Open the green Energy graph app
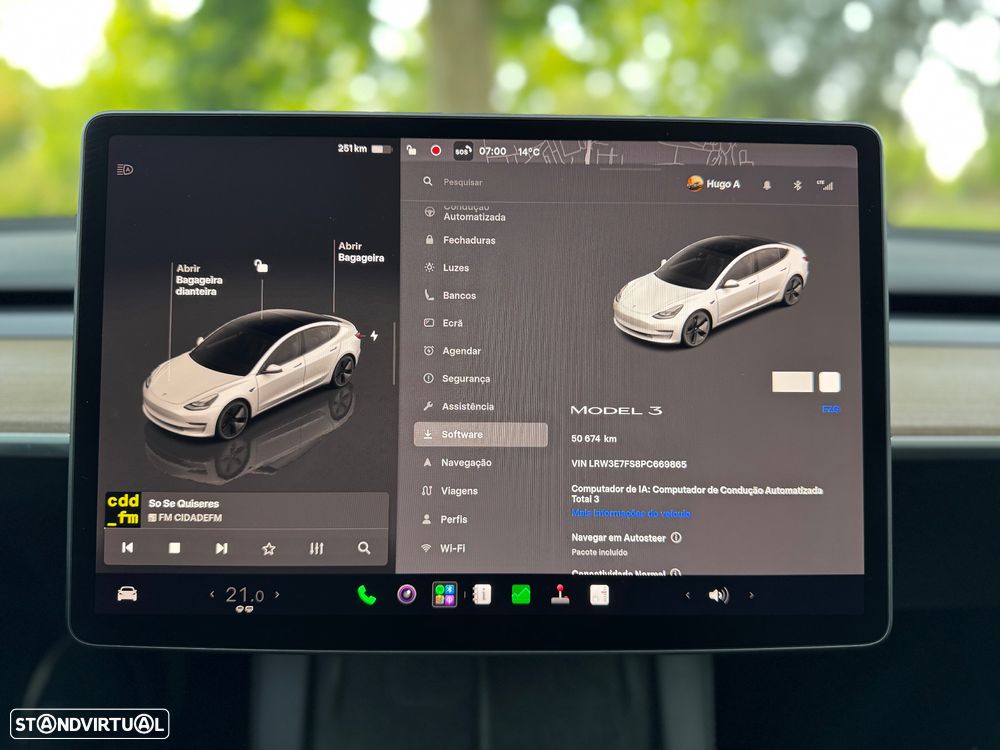The width and height of the screenshot is (1000, 750). coord(521,594)
